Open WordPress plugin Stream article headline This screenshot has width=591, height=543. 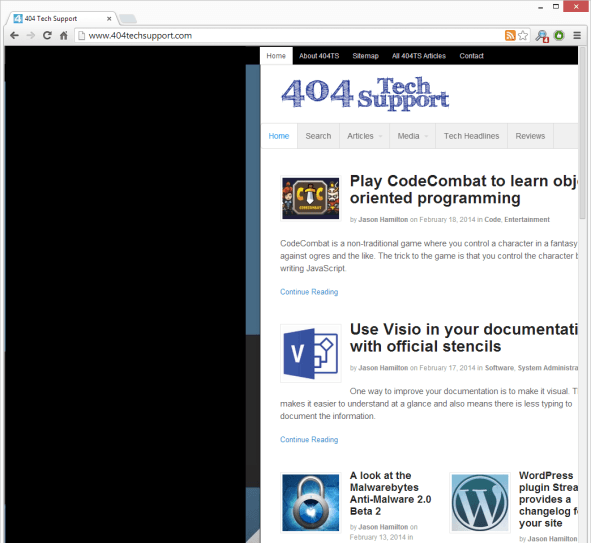548,499
